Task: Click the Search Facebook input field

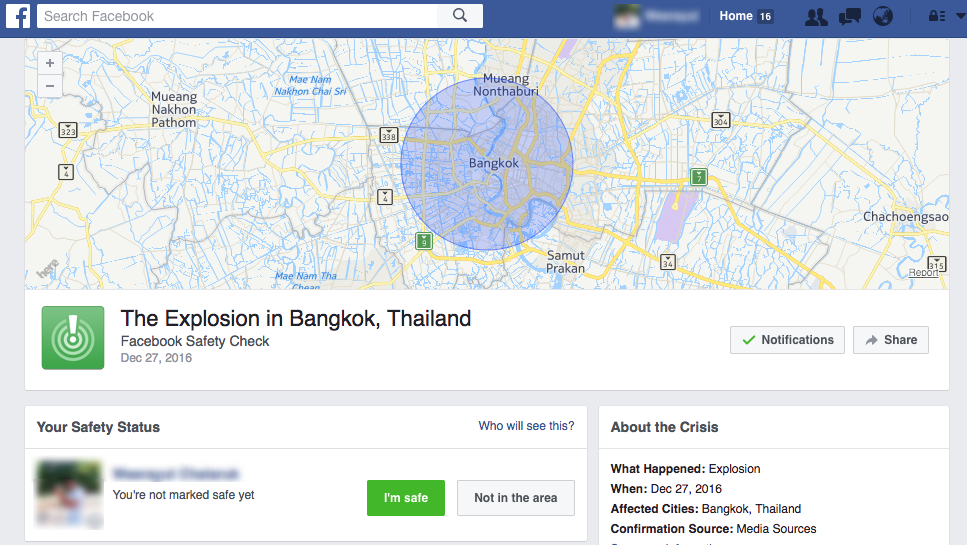Action: (x=238, y=16)
